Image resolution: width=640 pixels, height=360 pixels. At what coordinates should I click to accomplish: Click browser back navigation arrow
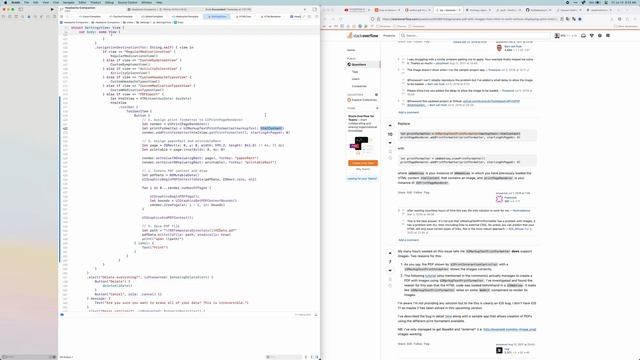pos(325,19)
